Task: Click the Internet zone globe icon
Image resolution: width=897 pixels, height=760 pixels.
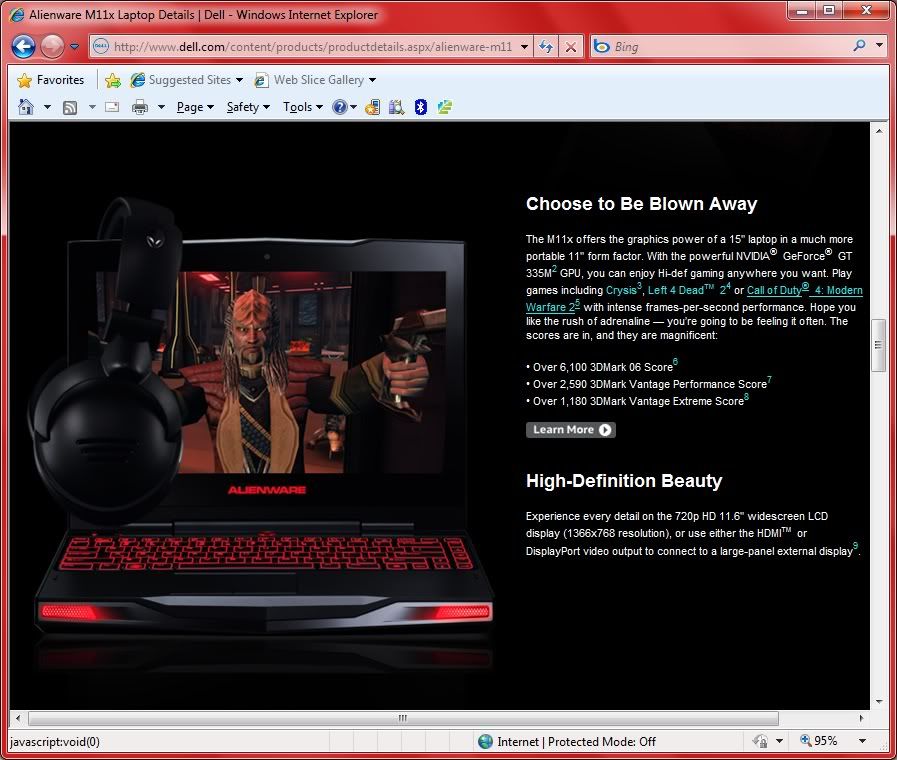Action: (485, 742)
